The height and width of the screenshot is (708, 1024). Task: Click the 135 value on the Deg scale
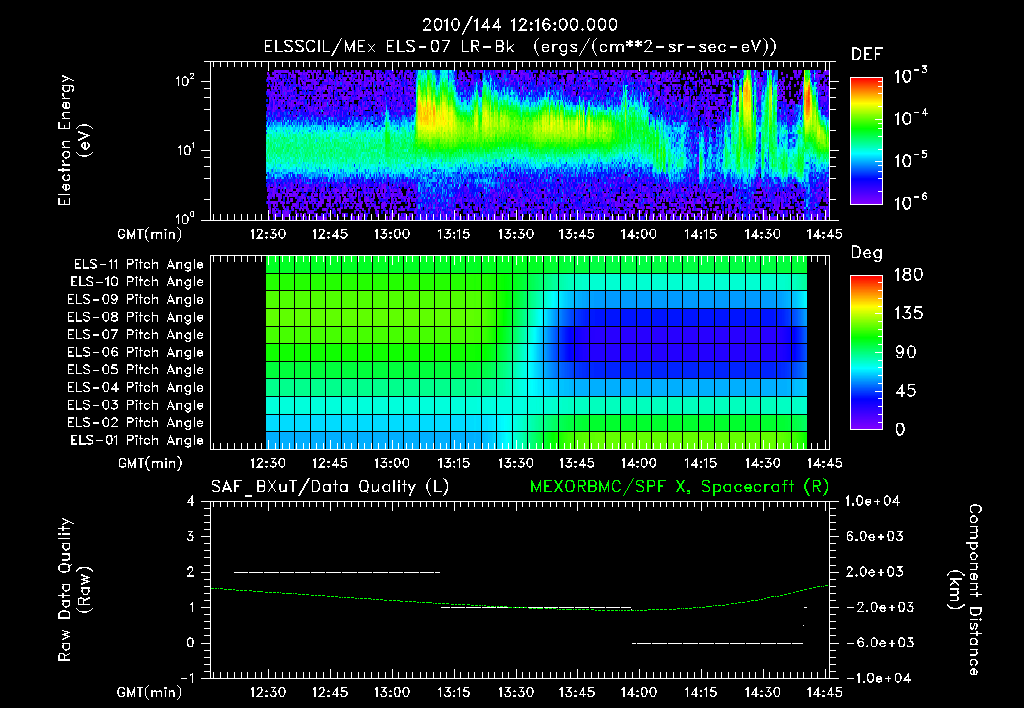coord(908,314)
